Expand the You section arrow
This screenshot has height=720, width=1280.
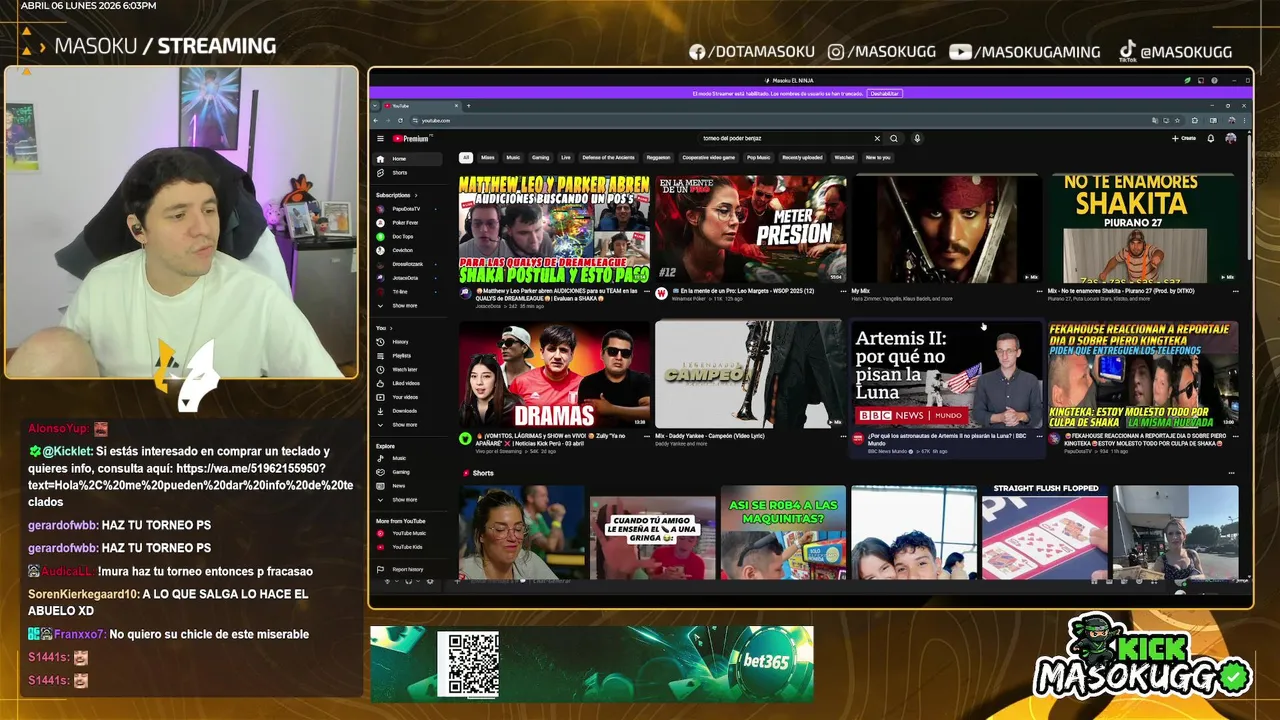coord(391,328)
